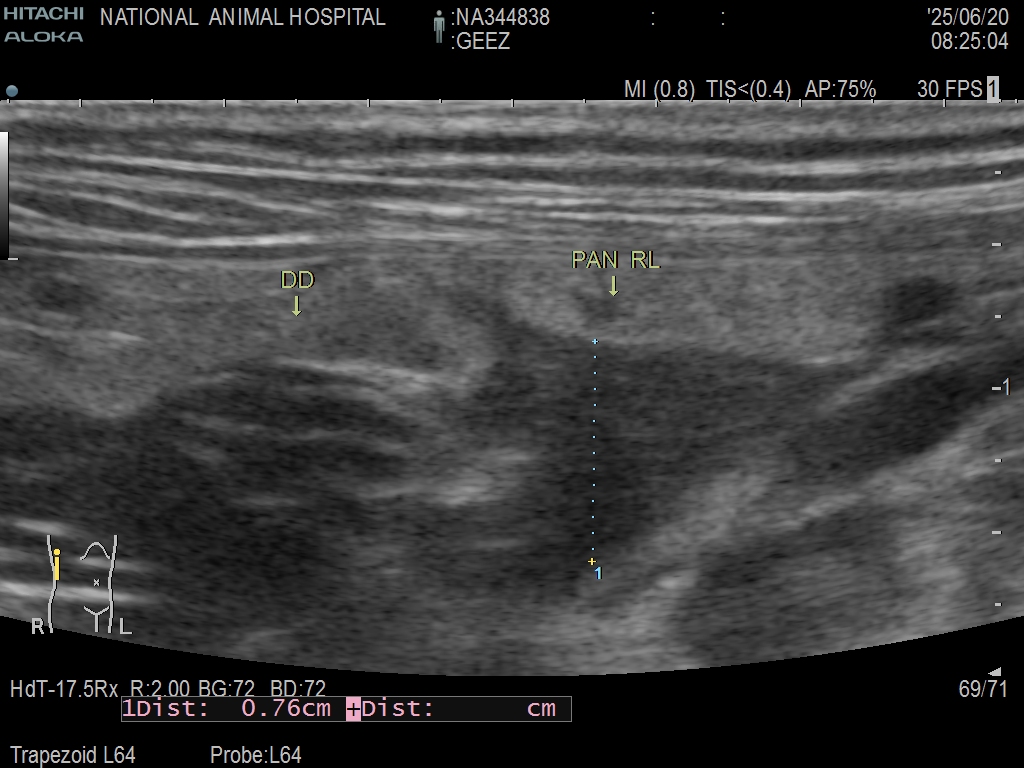Click the focus marker at depth 1
Viewport: 1024px width, 768px height.
(x=1003, y=387)
